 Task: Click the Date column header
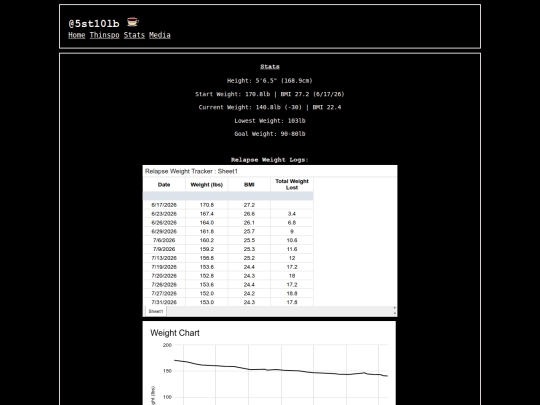coord(164,185)
